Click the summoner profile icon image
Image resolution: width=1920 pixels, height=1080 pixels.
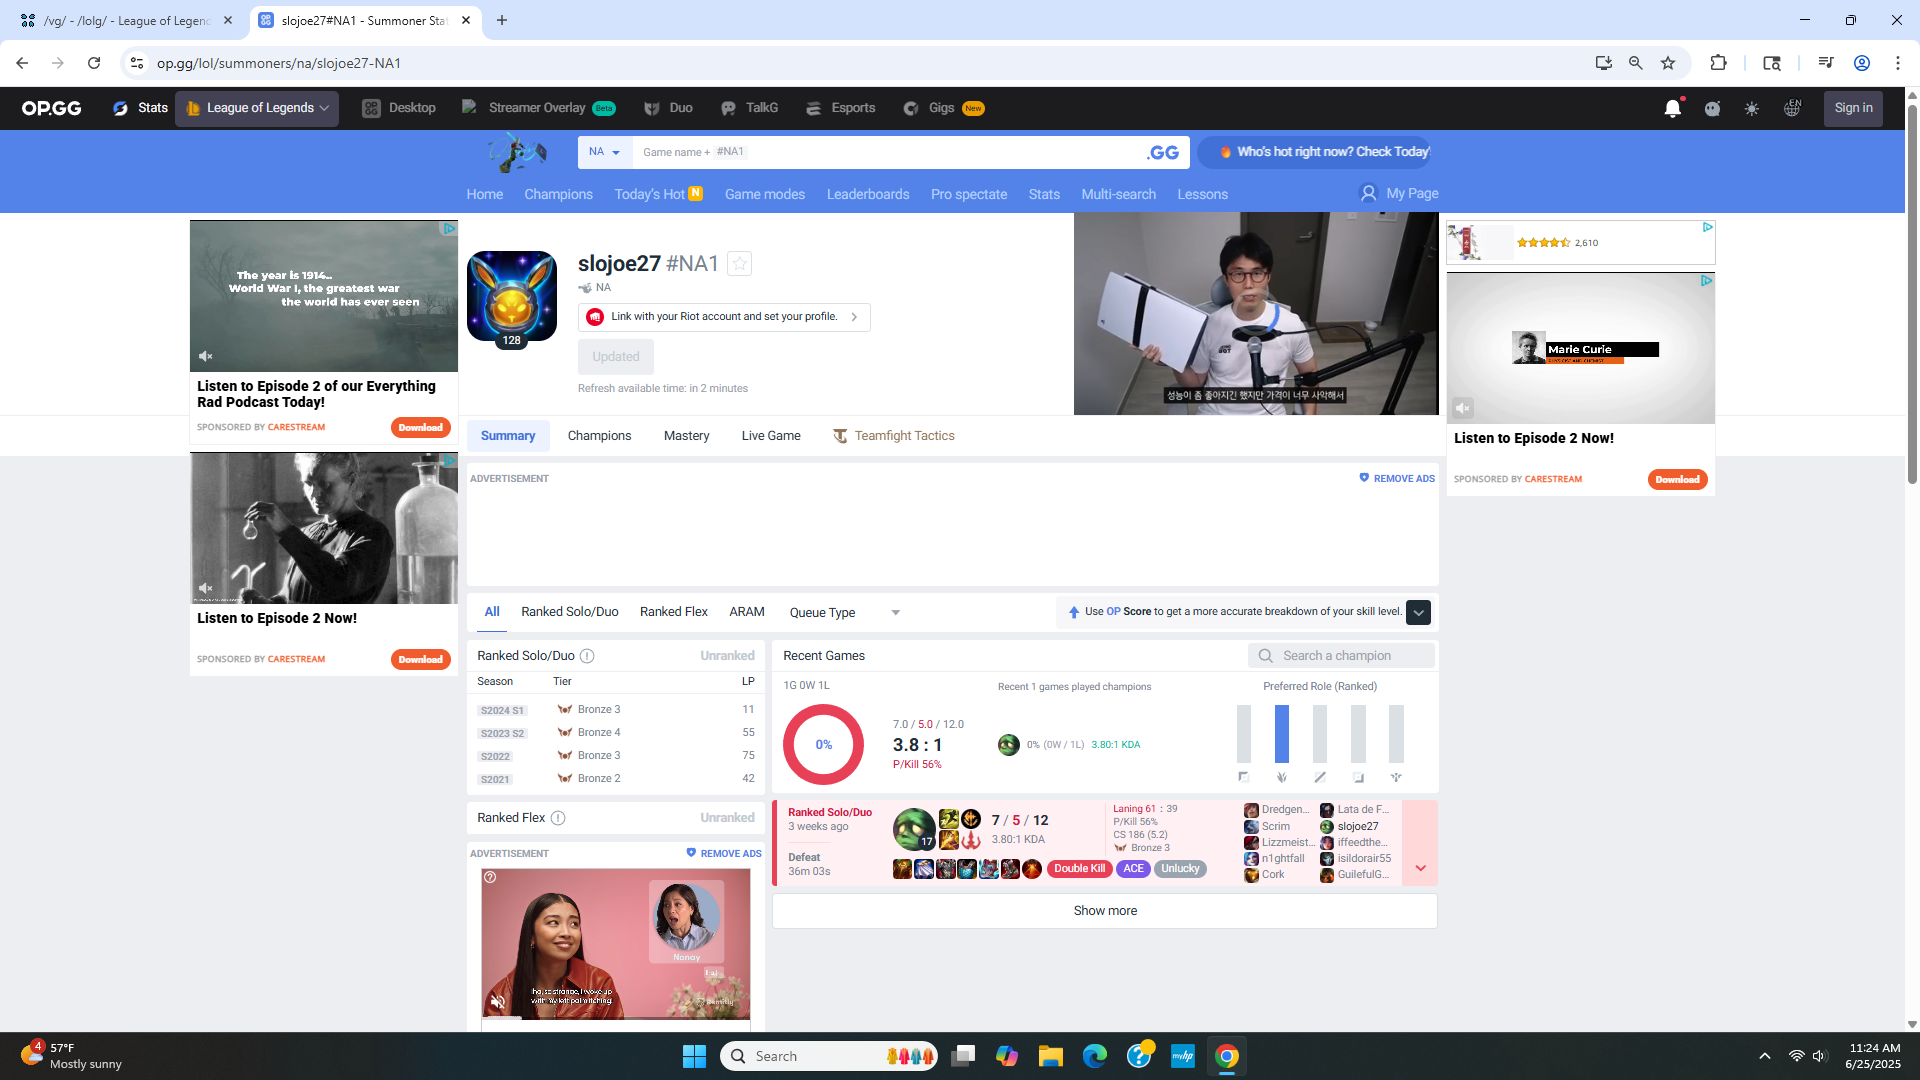tap(512, 296)
